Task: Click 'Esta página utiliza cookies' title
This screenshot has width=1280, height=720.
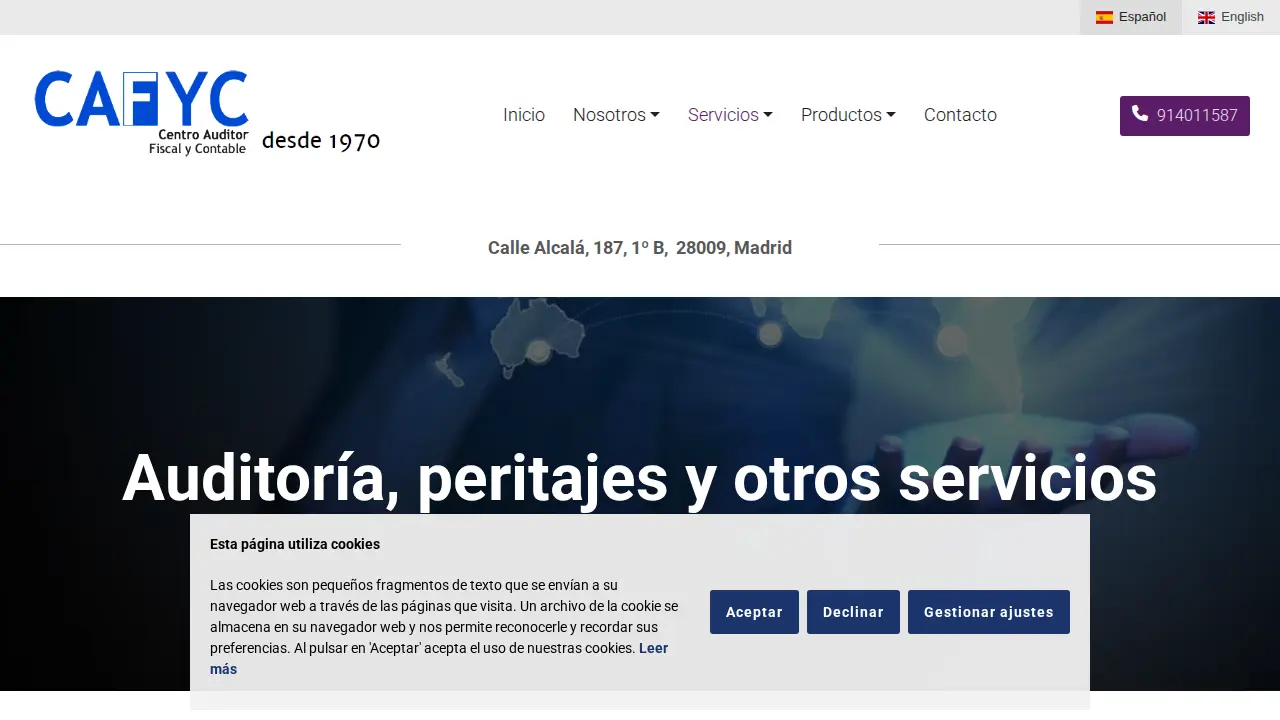Action: click(x=295, y=544)
